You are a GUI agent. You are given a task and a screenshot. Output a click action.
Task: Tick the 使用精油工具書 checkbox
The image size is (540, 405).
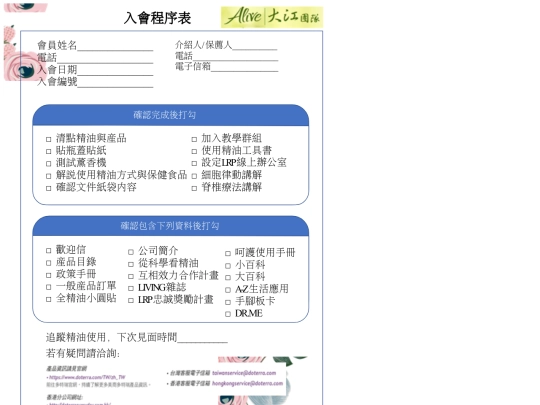[x=194, y=151]
